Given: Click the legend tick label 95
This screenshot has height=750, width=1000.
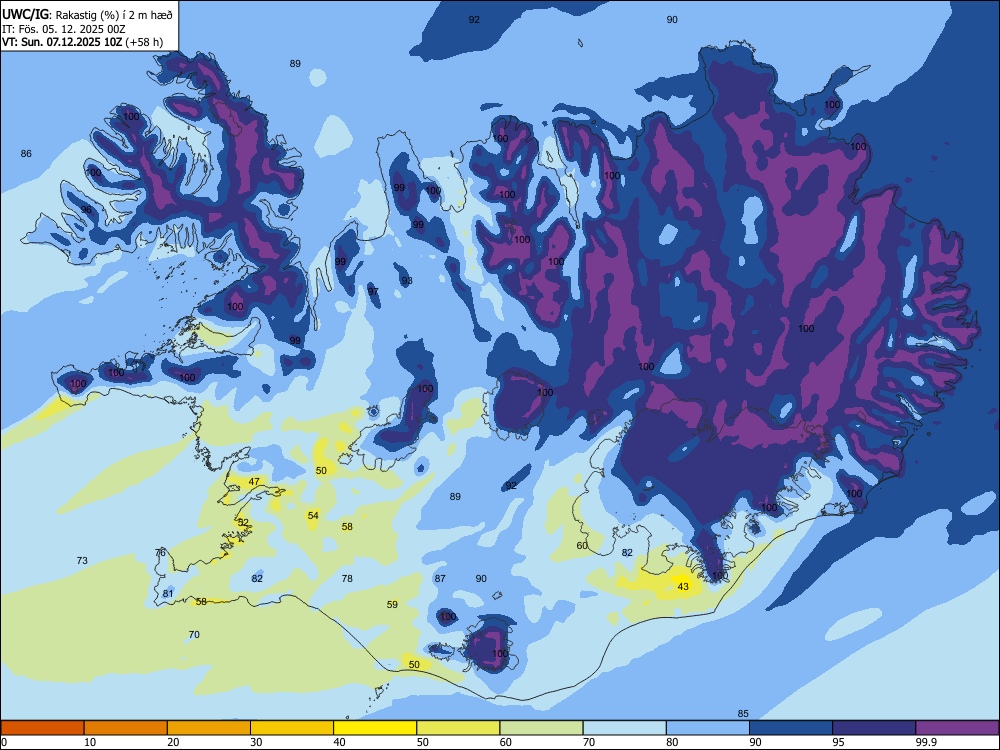Looking at the screenshot, I should (839, 742).
